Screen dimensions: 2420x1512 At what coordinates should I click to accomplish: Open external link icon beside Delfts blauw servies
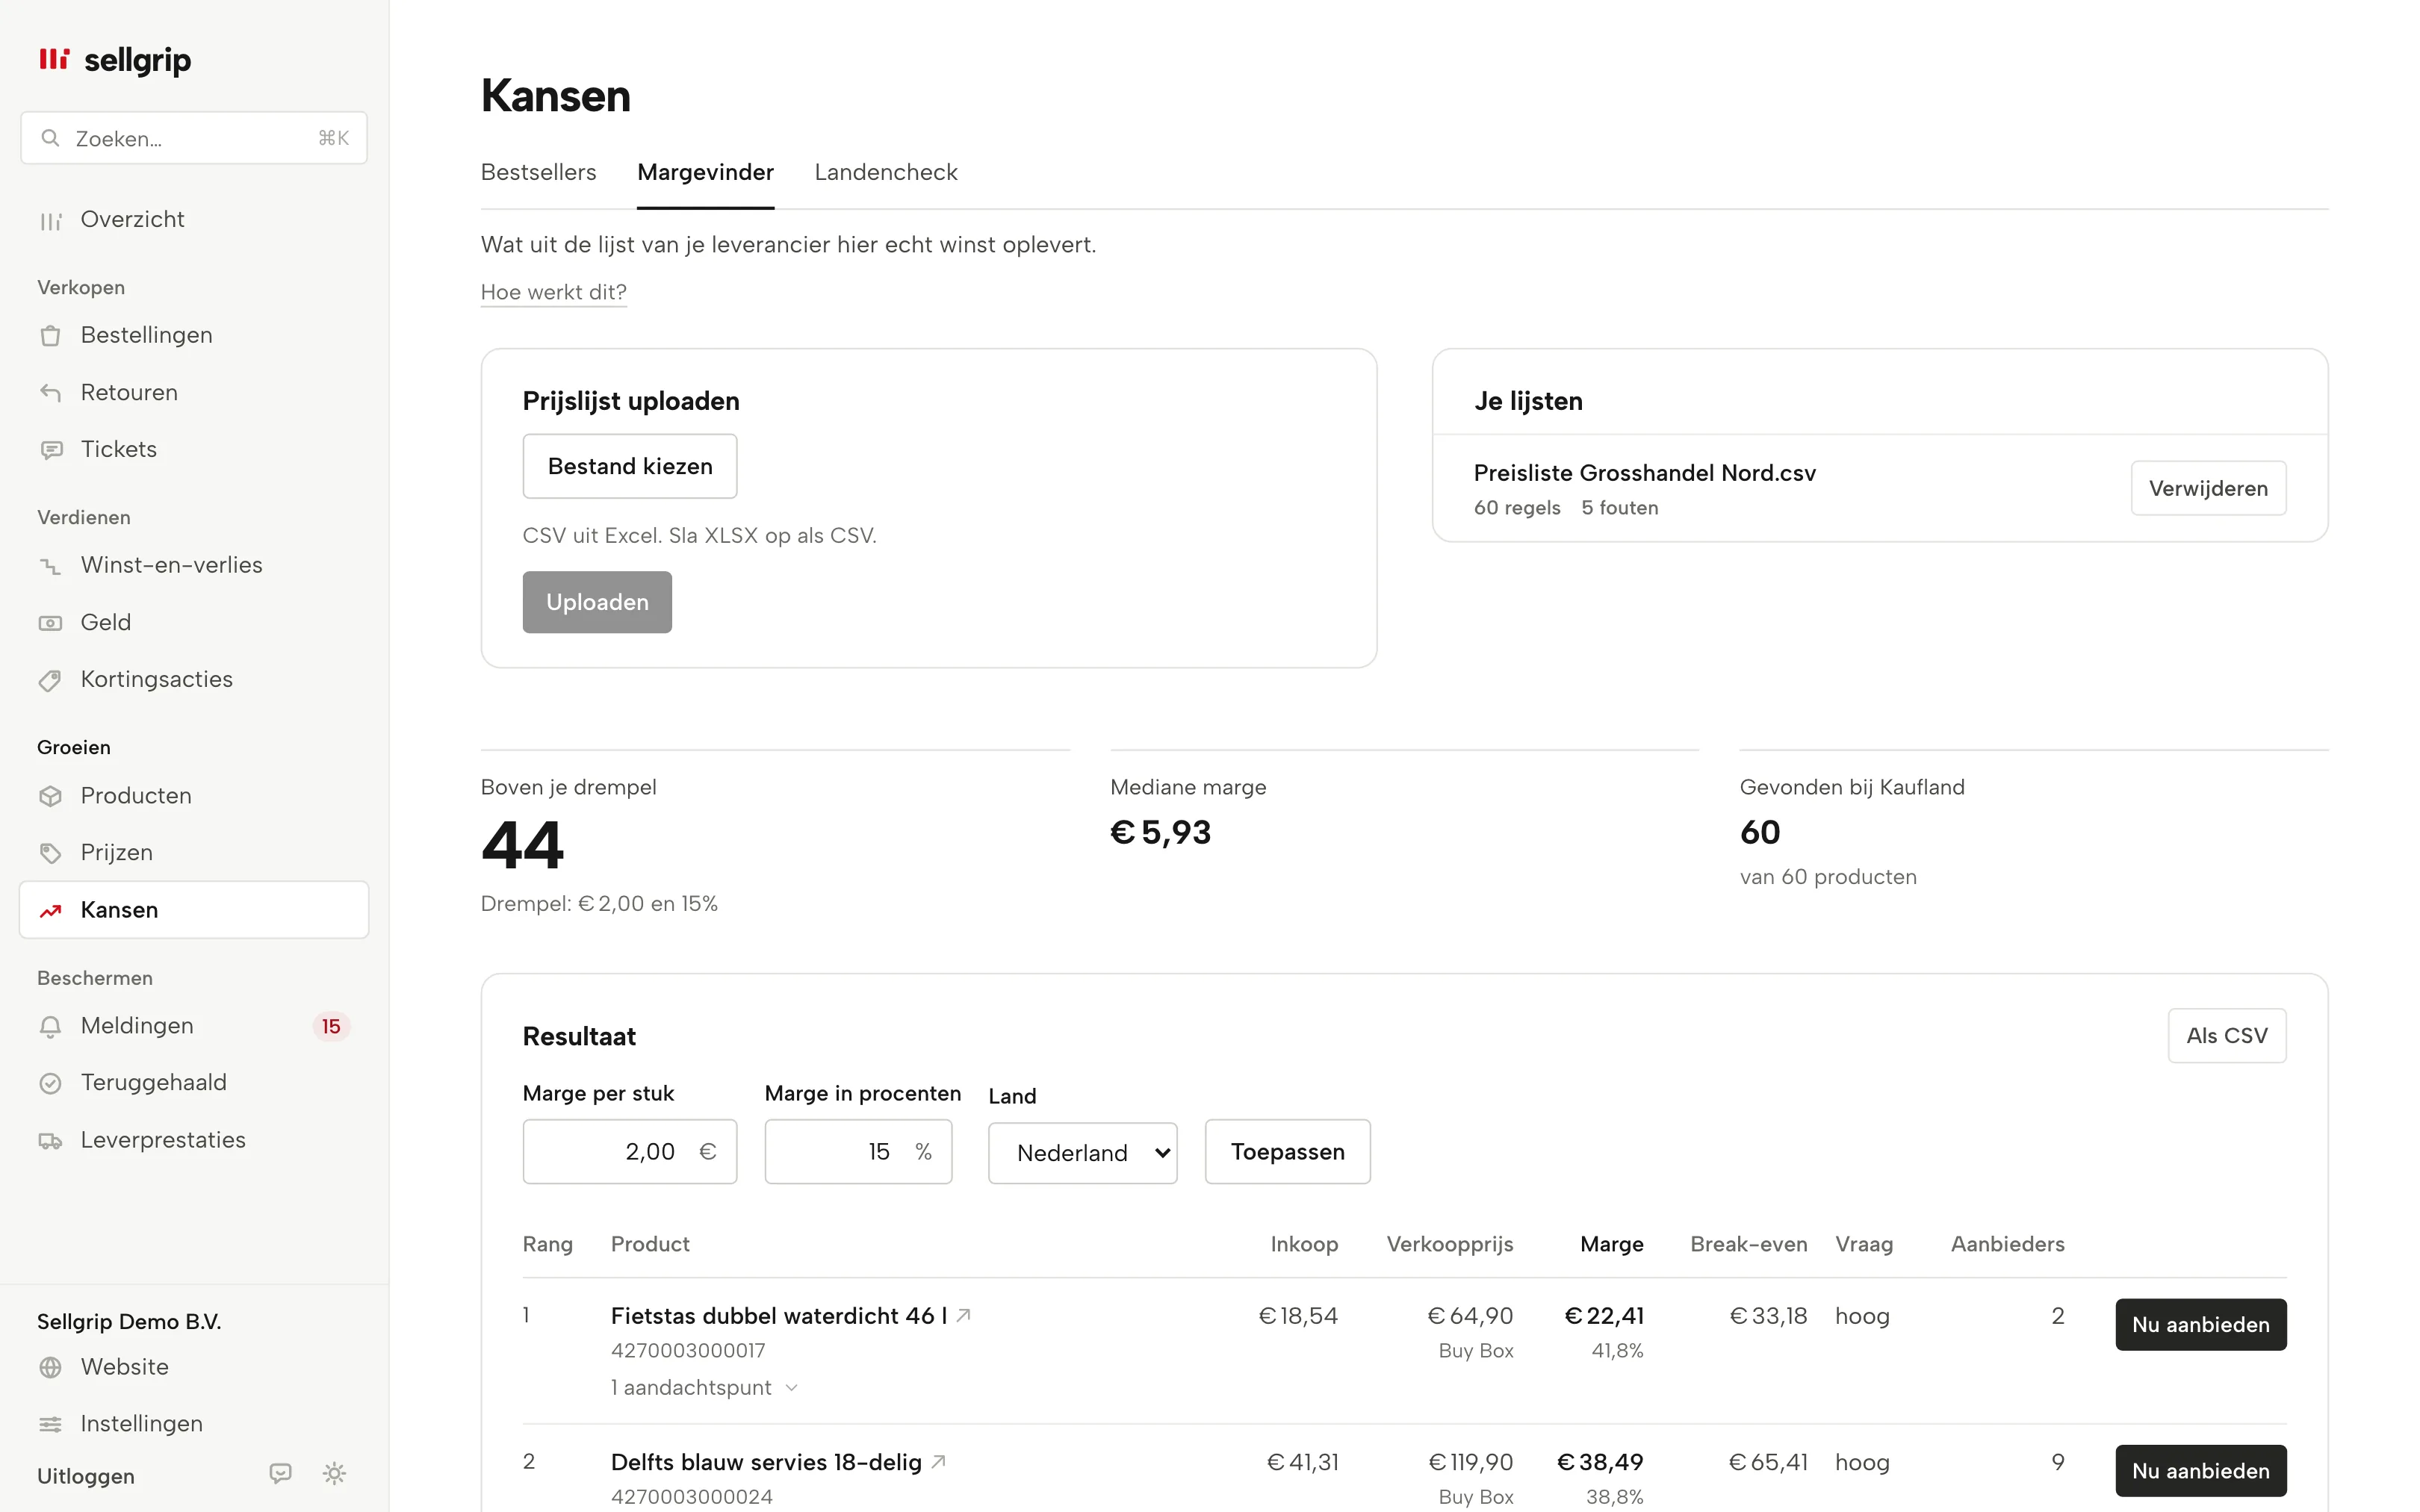[x=938, y=1461]
